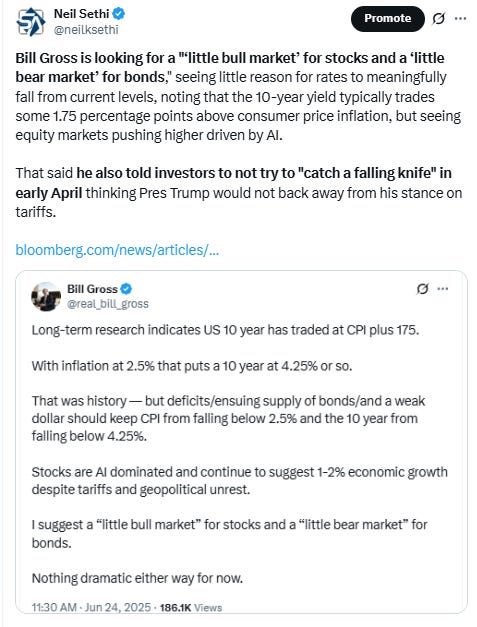Click the 'Nothing dramatic either way for now' line
The image size is (477, 627).
coord(137,578)
